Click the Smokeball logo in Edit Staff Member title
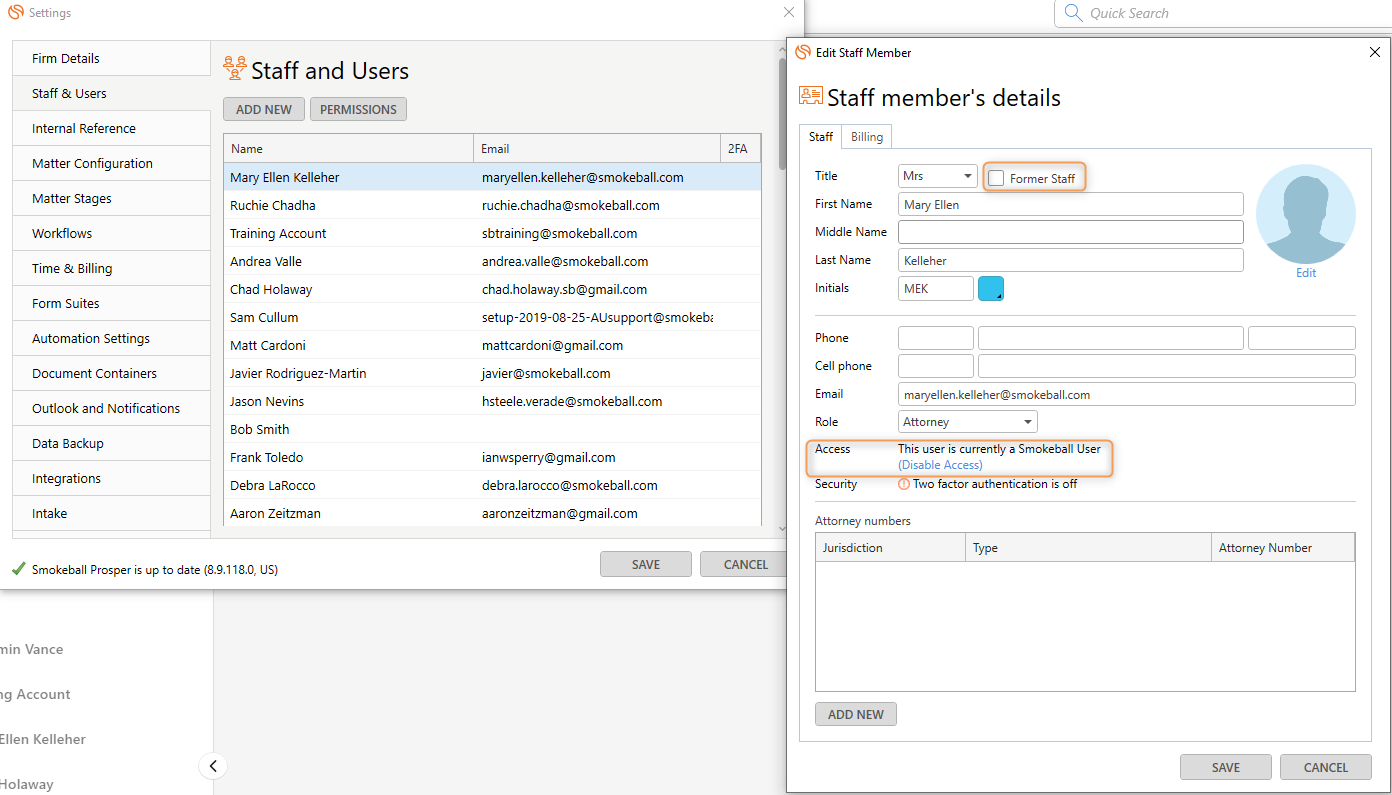Screen dimensions: 1392x795 click(x=802, y=52)
